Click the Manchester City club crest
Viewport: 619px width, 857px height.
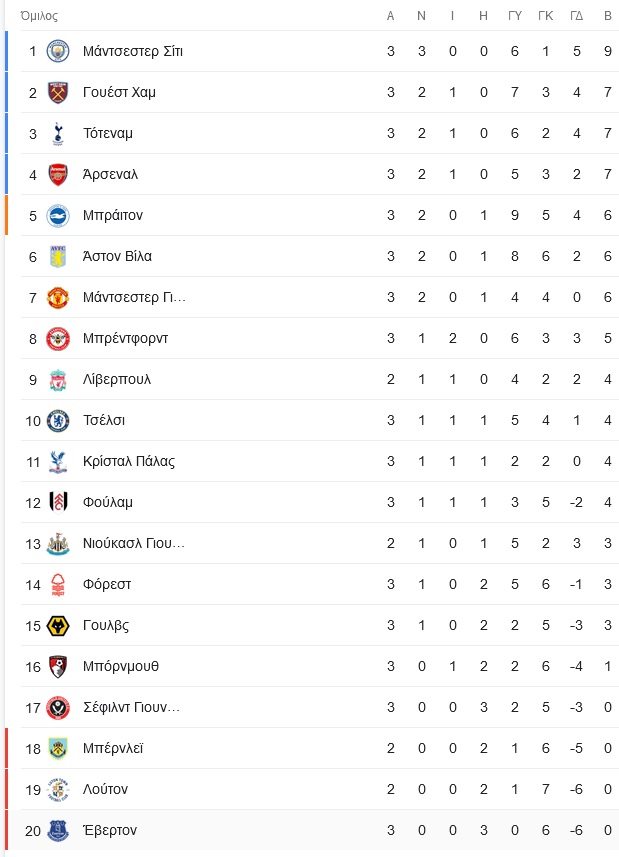pyautogui.click(x=58, y=51)
